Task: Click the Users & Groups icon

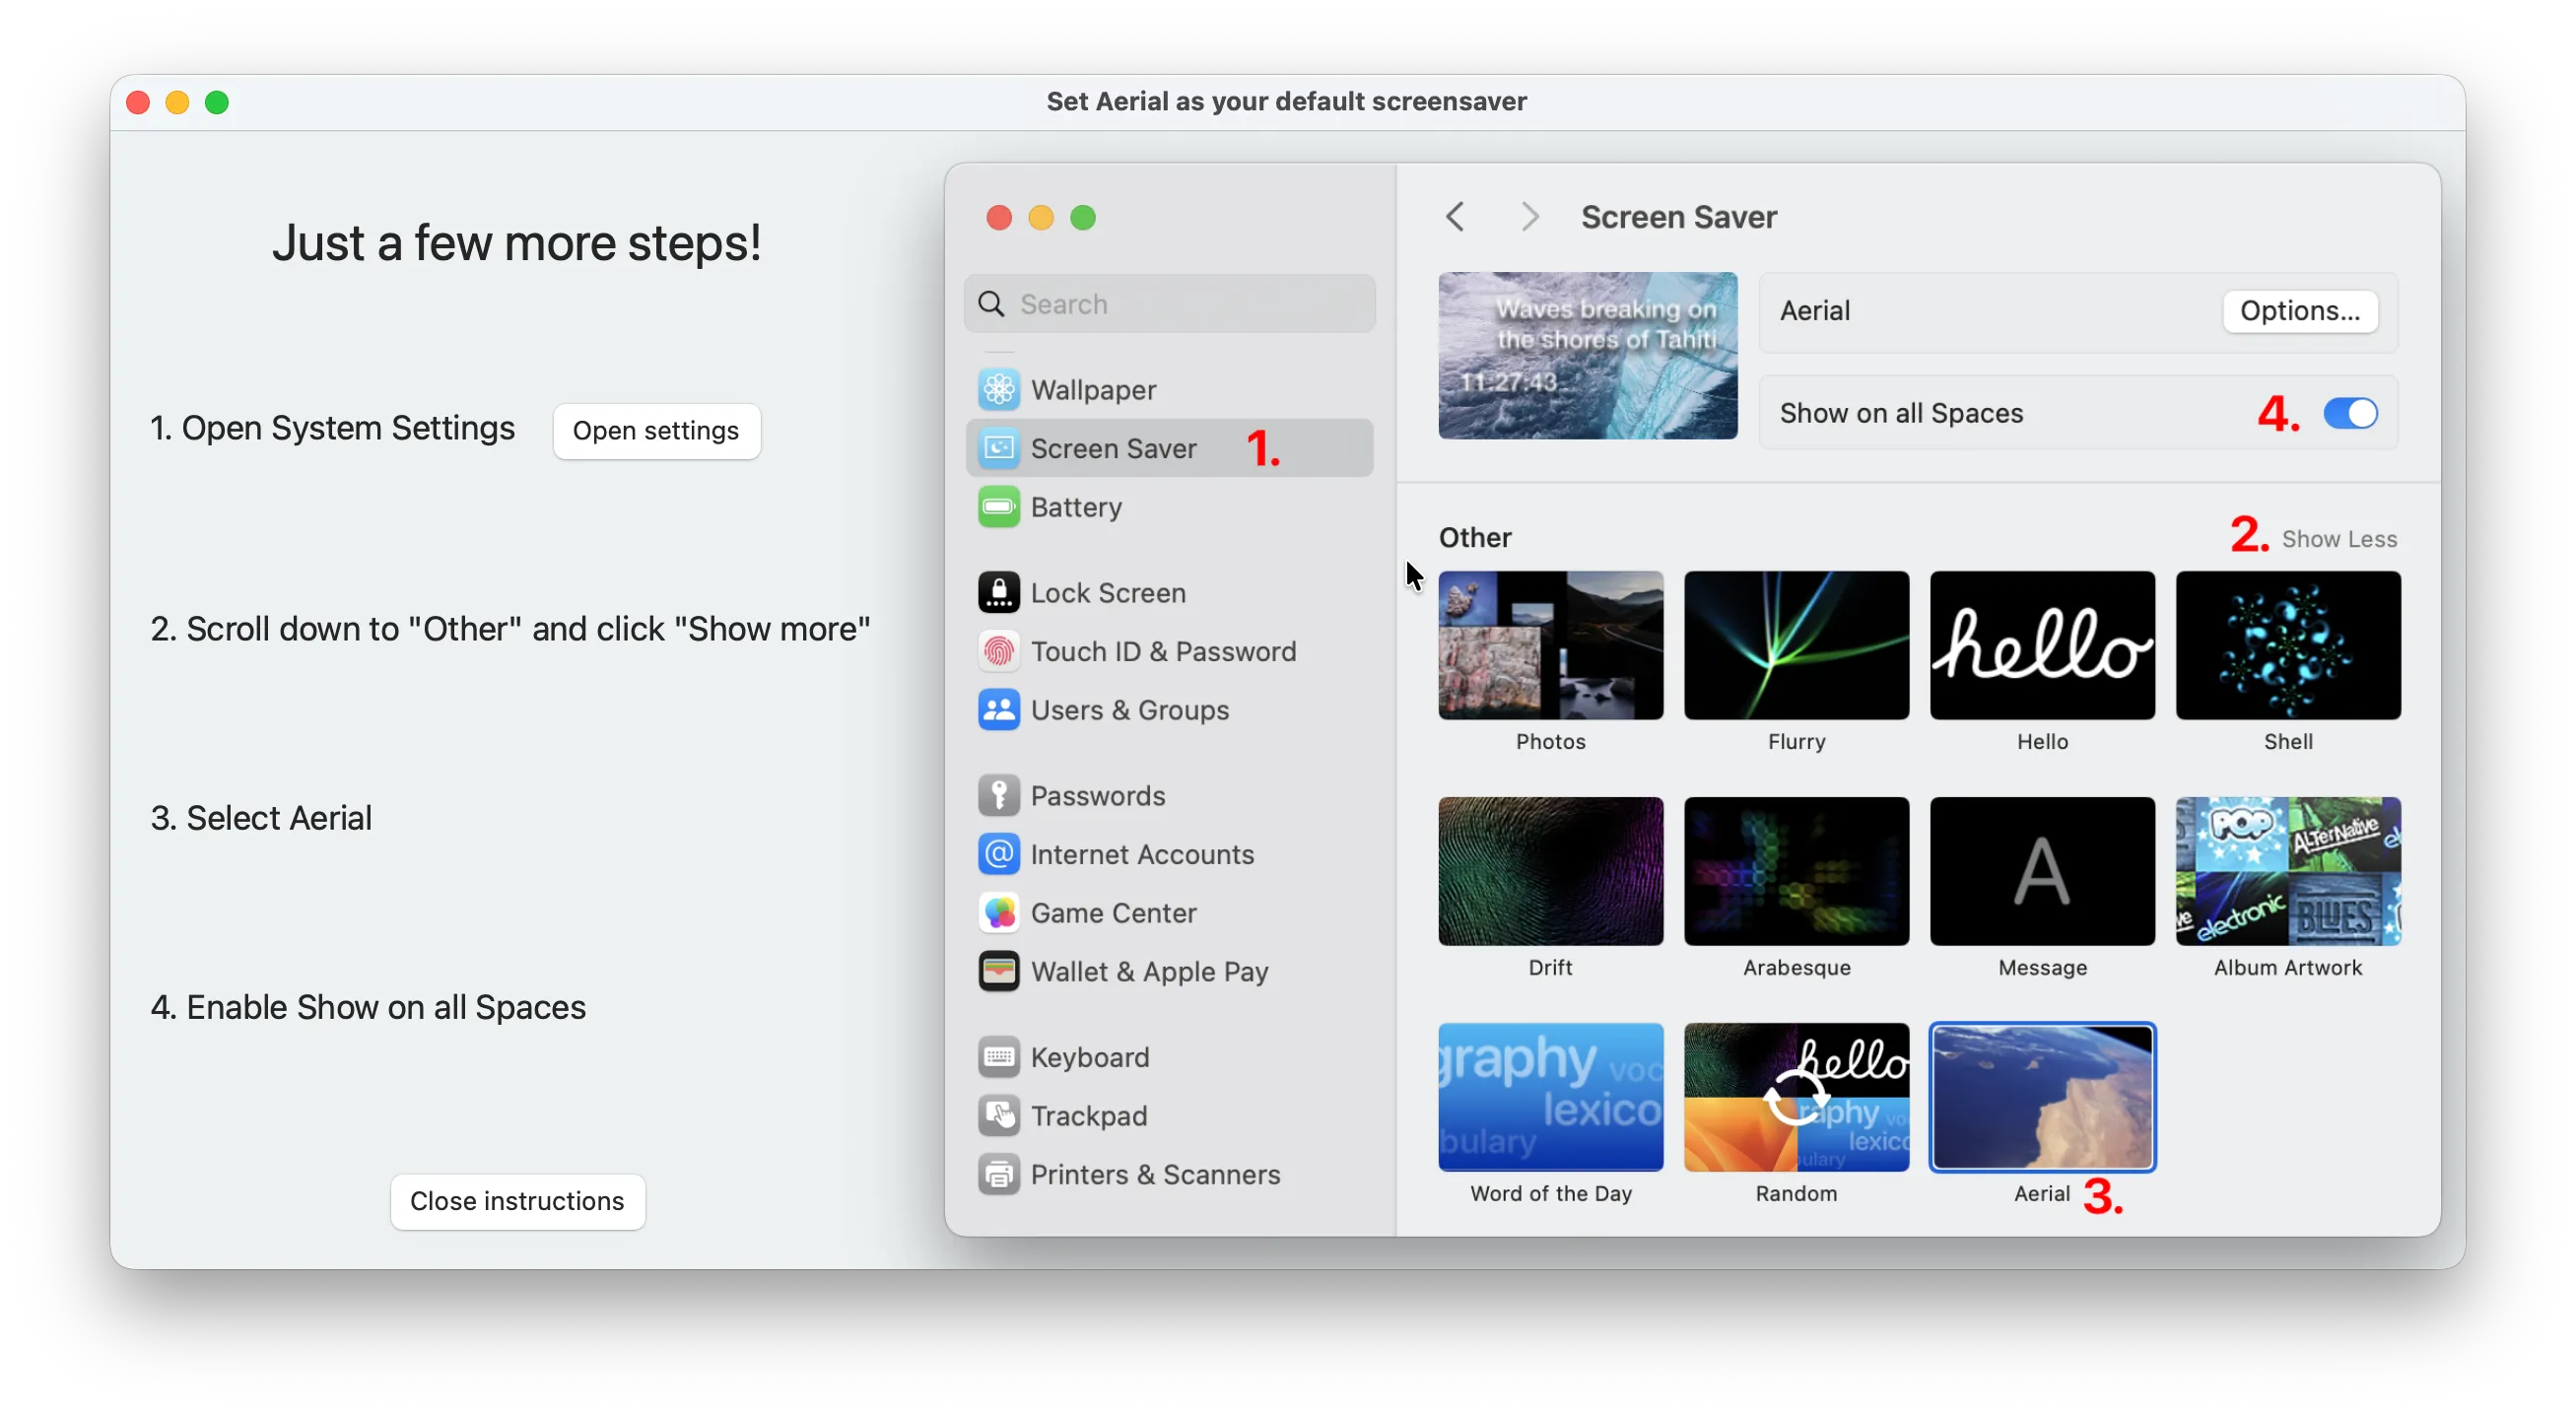Action: coord(998,710)
